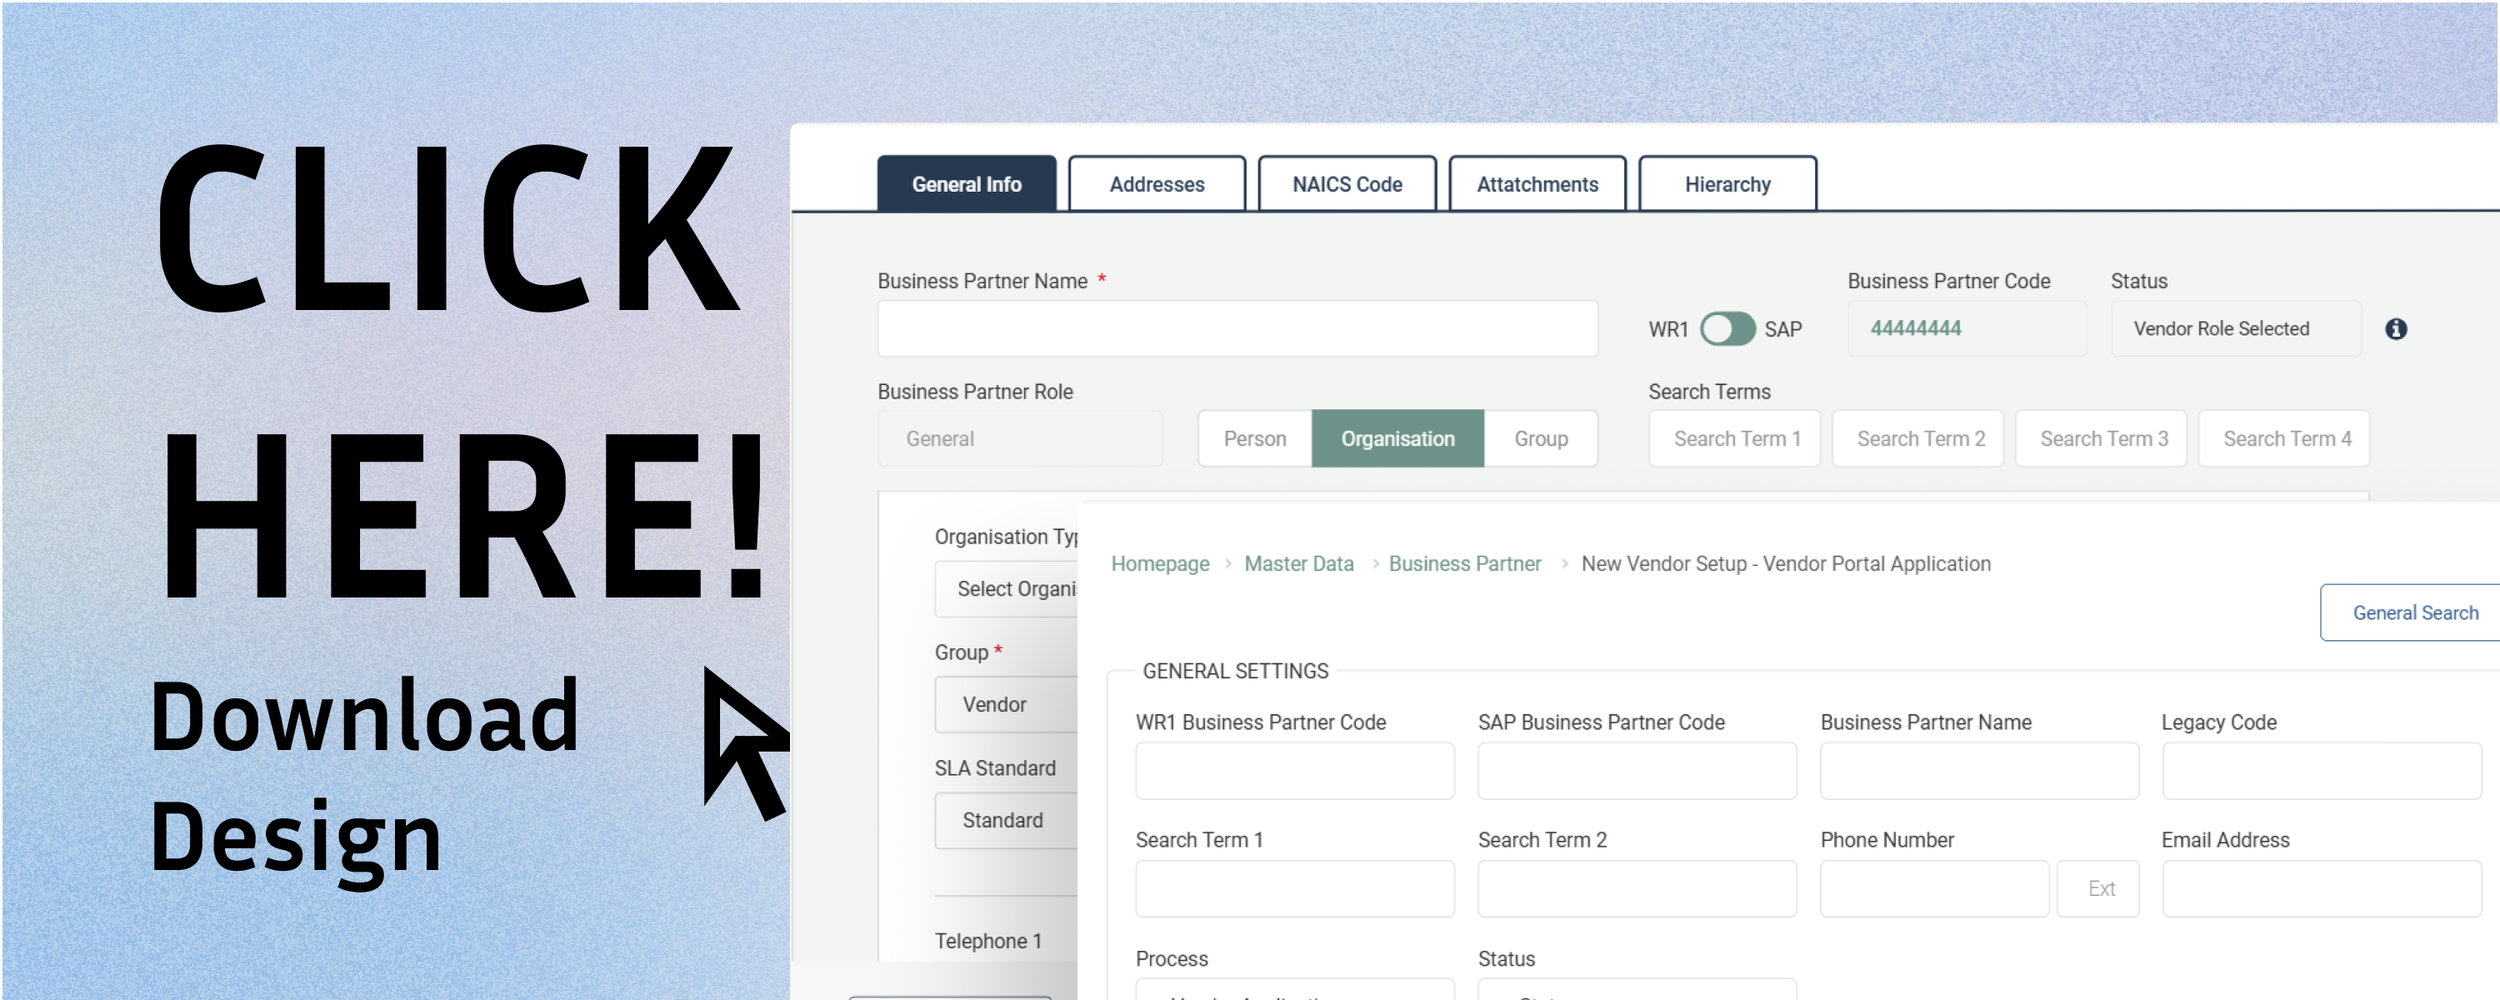Click the Vendor Role Selected status field

tap(2236, 329)
